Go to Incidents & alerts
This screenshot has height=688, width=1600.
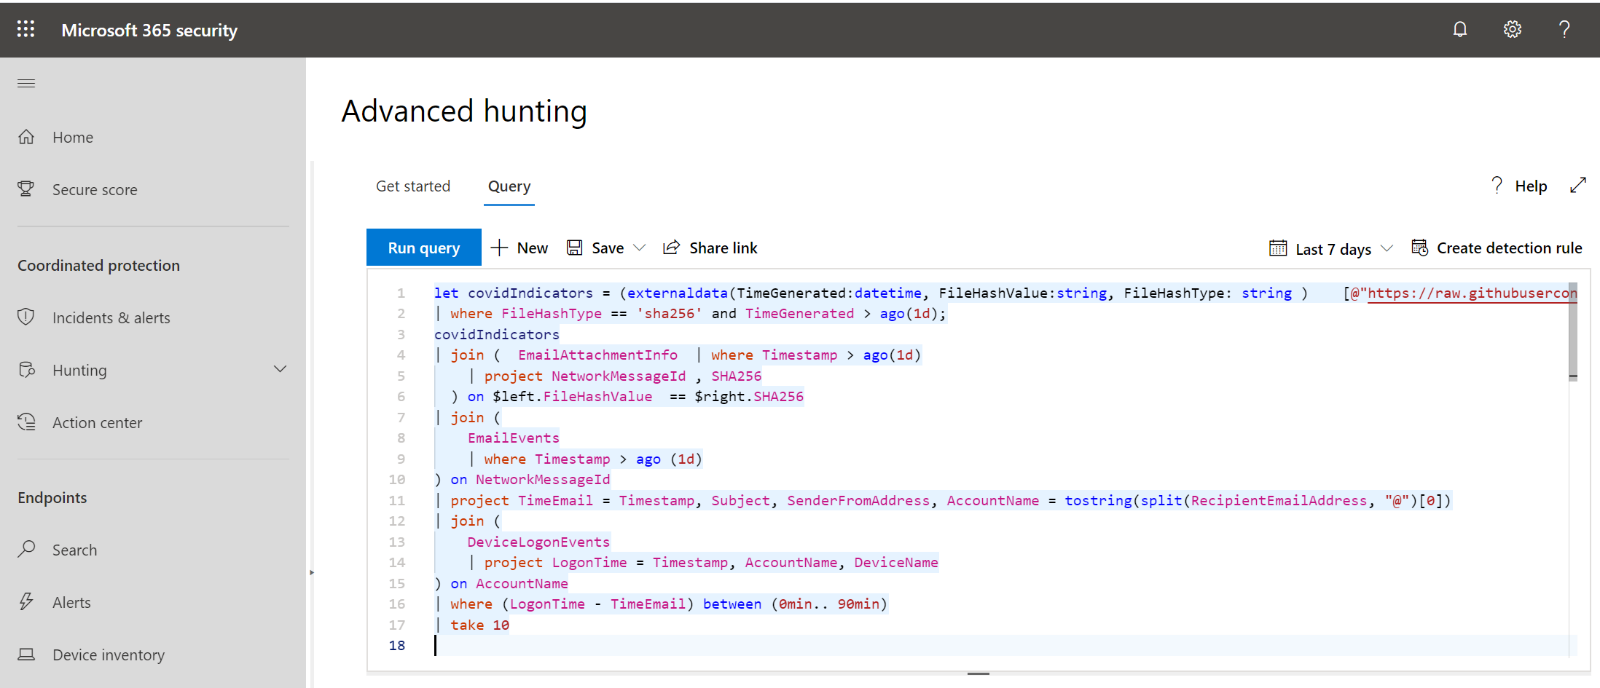tap(111, 317)
